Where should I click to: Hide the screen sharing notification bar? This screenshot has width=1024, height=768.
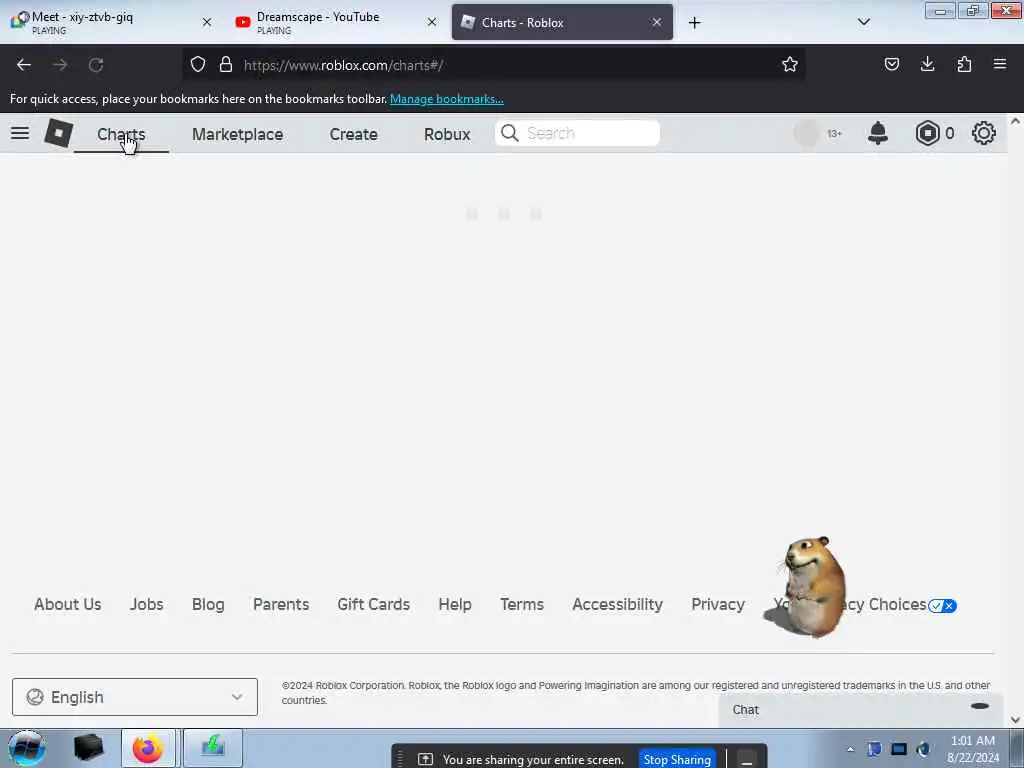tap(747, 760)
